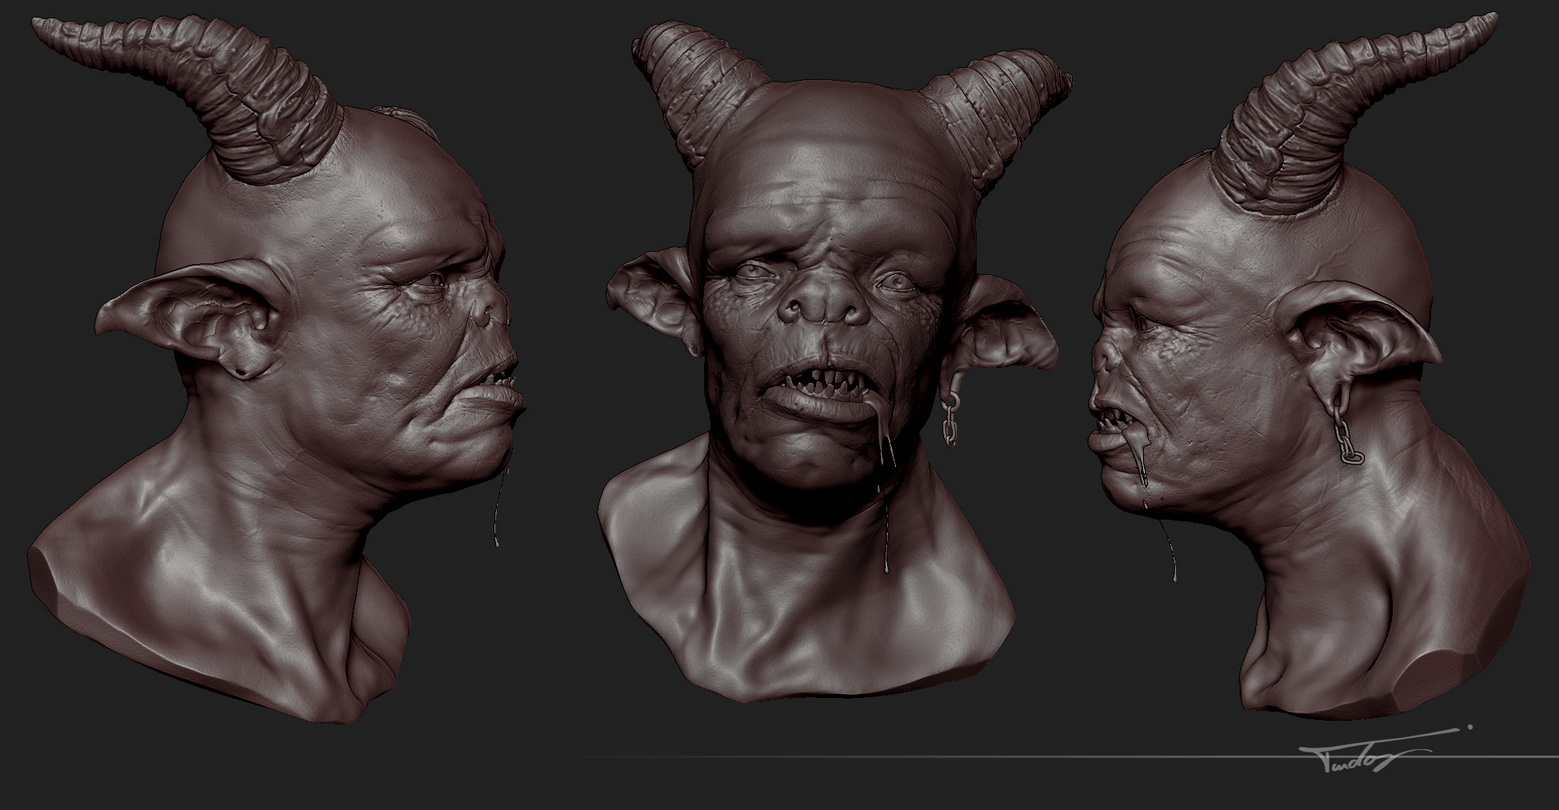The width and height of the screenshot is (1559, 810).
Task: Select the left-facing profile bust with earring
Action: click(x=1311, y=366)
